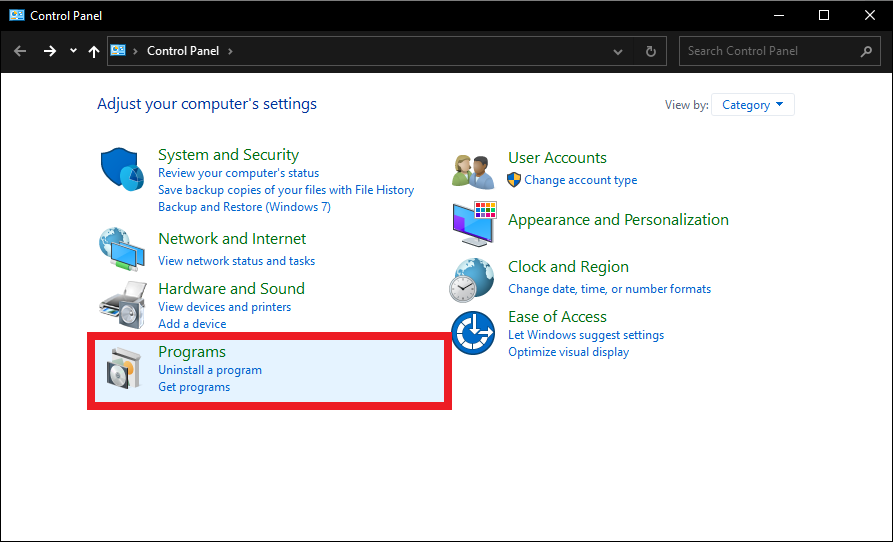Open the Clock and Region globe icon
This screenshot has width=893, height=542.
(x=473, y=279)
